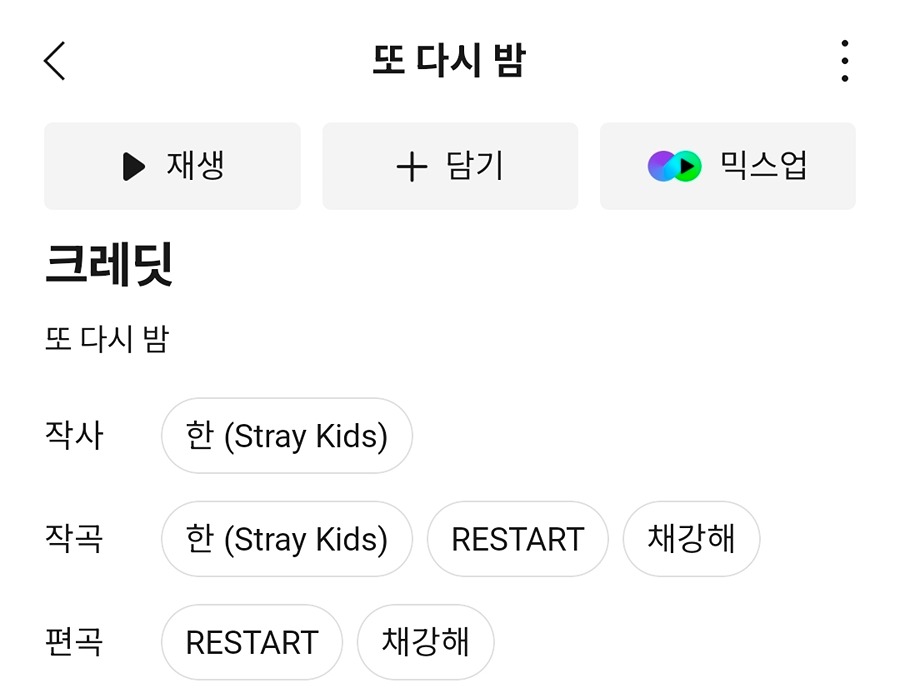The width and height of the screenshot is (900, 693).
Task: Tap the 작곡 label
Action: click(74, 539)
